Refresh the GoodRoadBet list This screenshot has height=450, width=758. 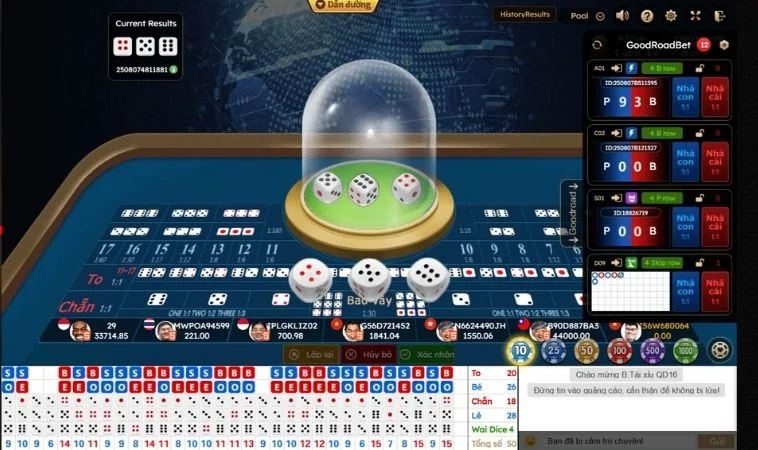[597, 45]
